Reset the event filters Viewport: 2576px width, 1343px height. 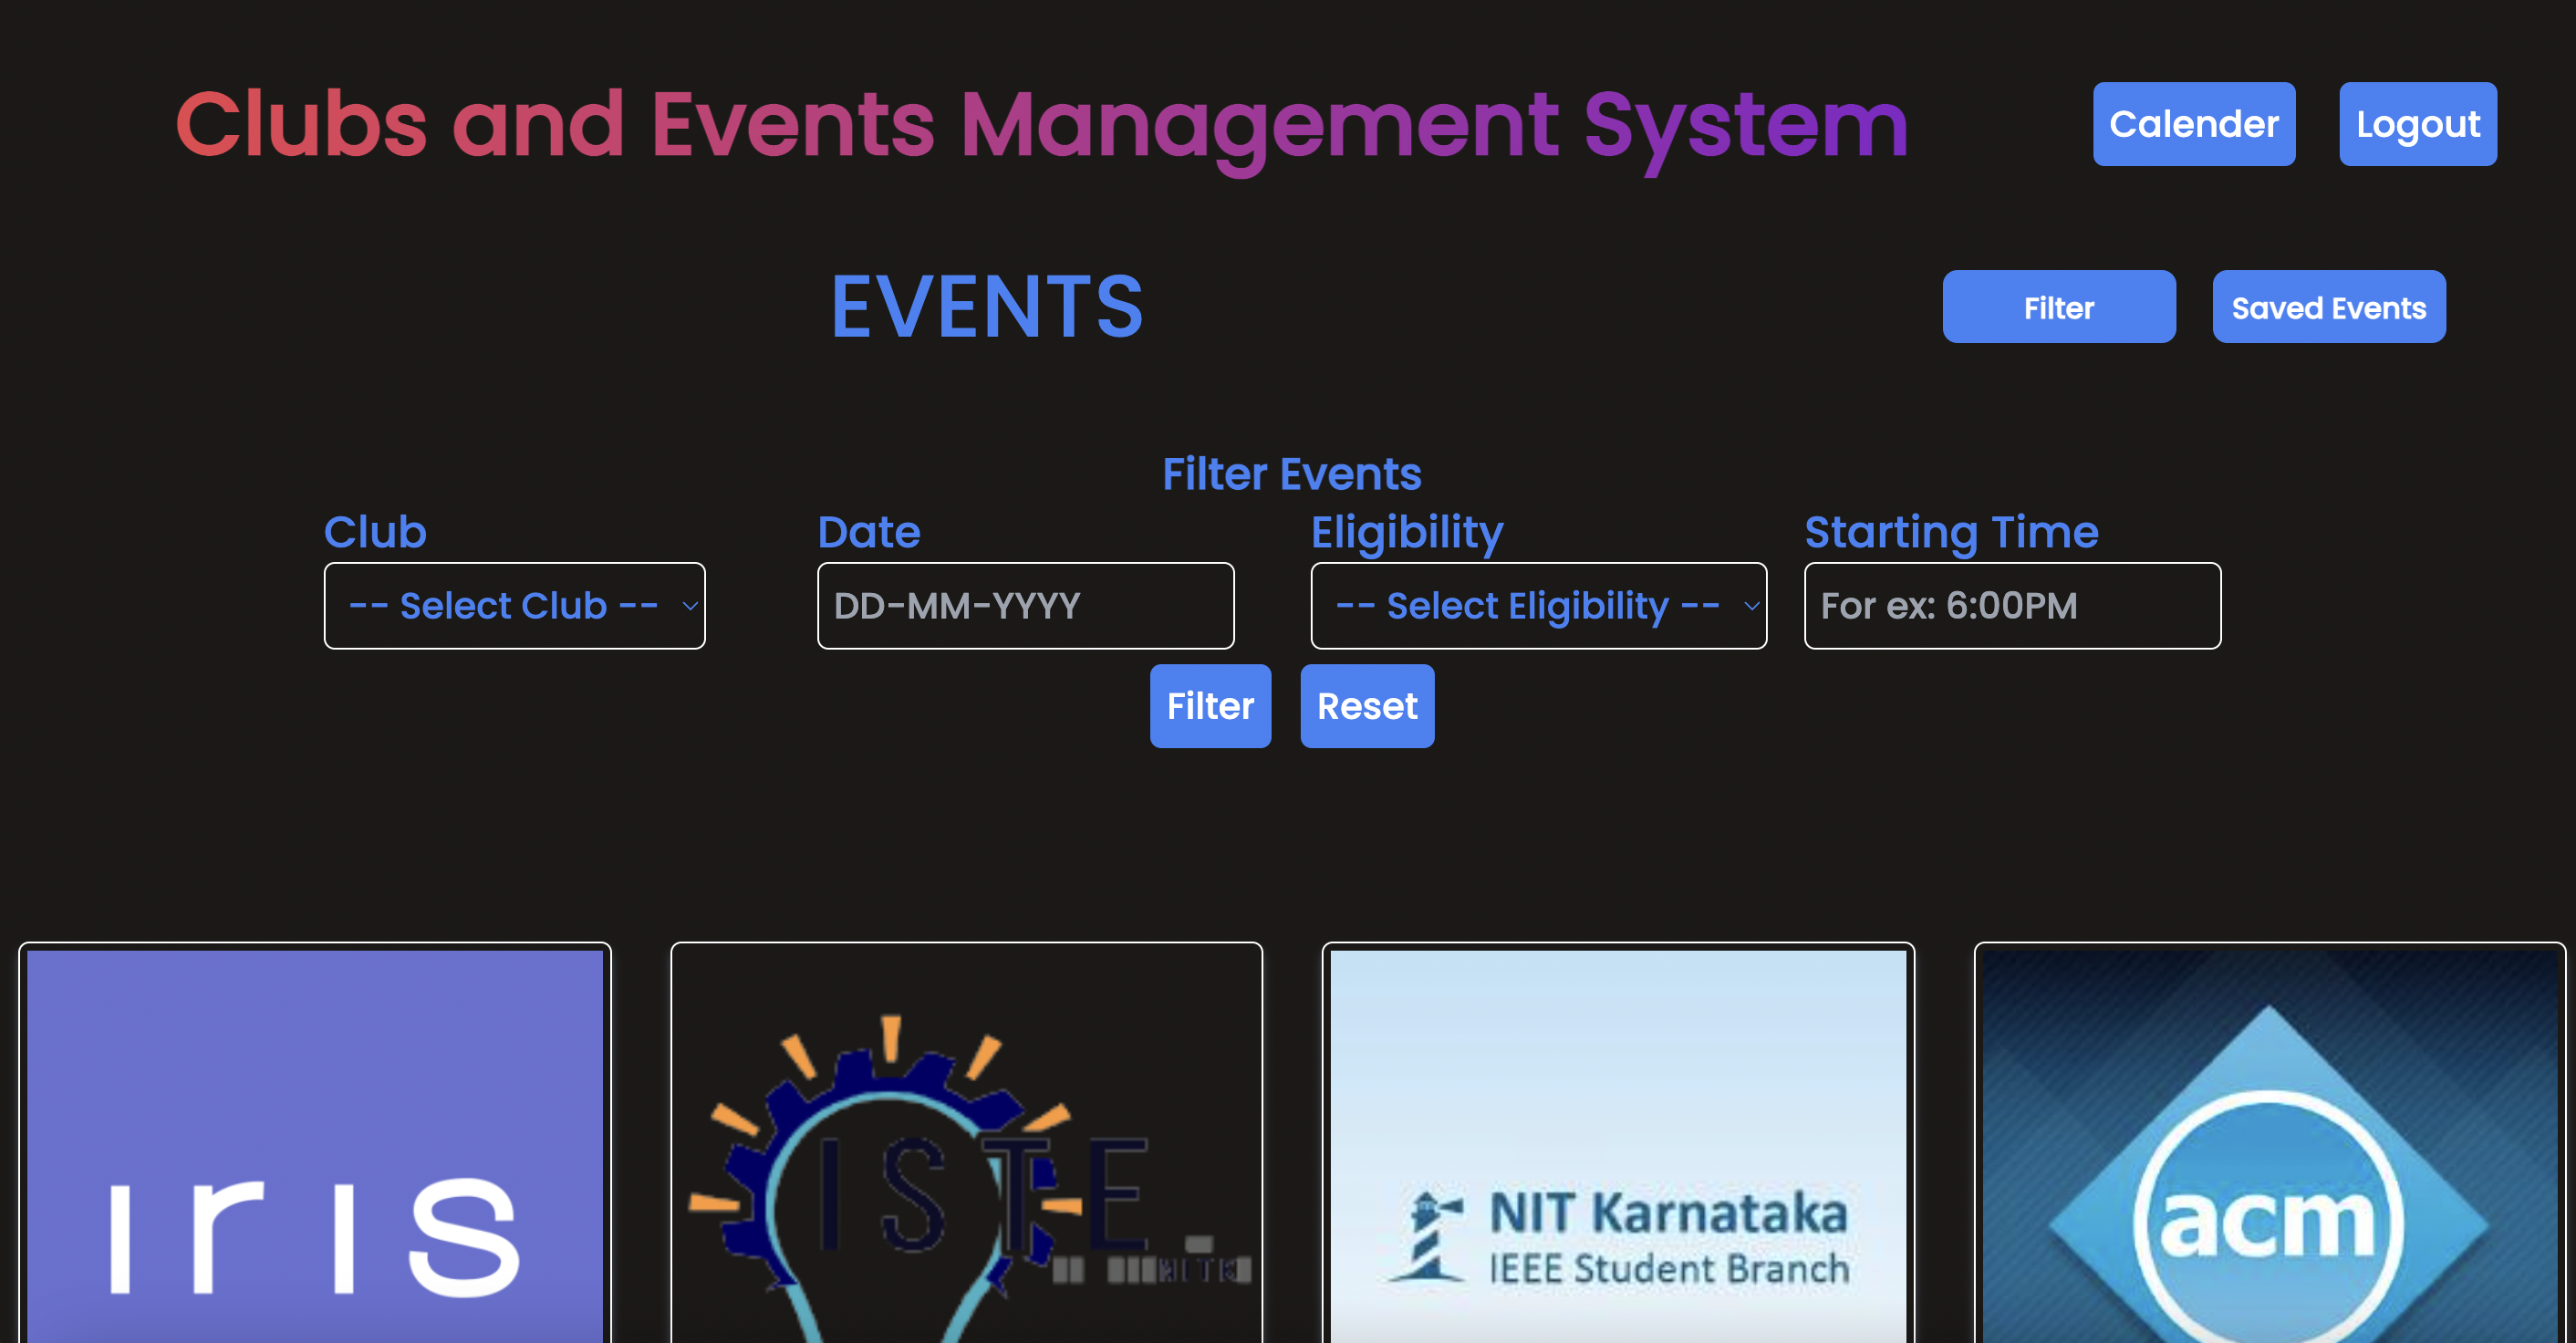click(x=1366, y=706)
